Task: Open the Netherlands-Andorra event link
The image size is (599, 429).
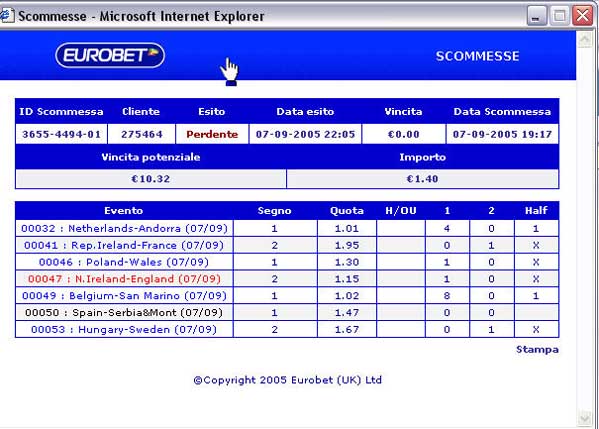Action: pyautogui.click(x=124, y=228)
